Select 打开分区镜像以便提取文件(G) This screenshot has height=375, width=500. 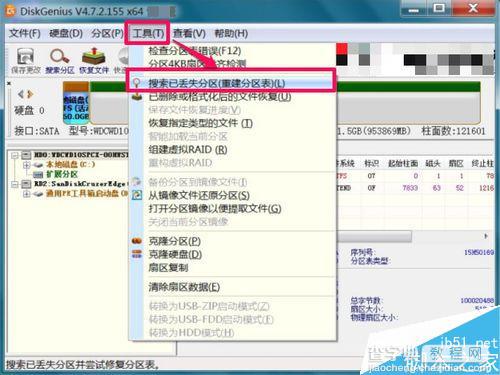tap(215, 209)
